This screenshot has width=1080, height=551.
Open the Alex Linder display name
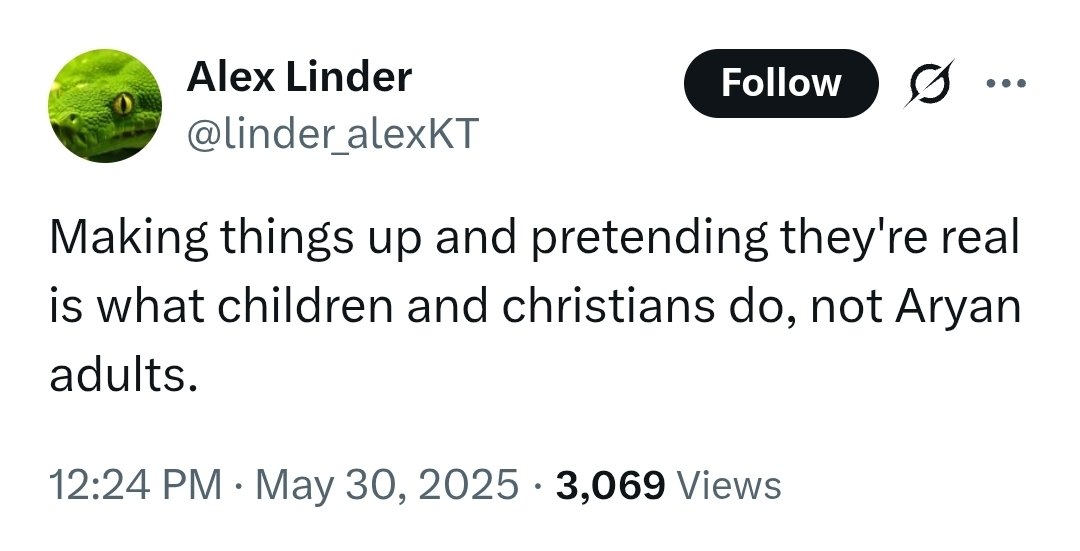click(x=299, y=76)
